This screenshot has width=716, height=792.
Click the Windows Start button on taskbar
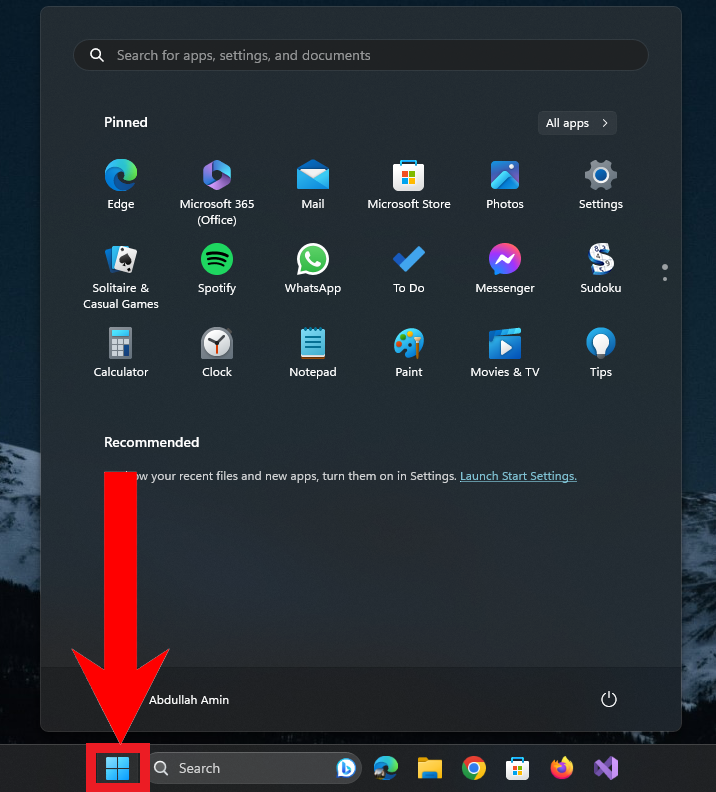[118, 768]
